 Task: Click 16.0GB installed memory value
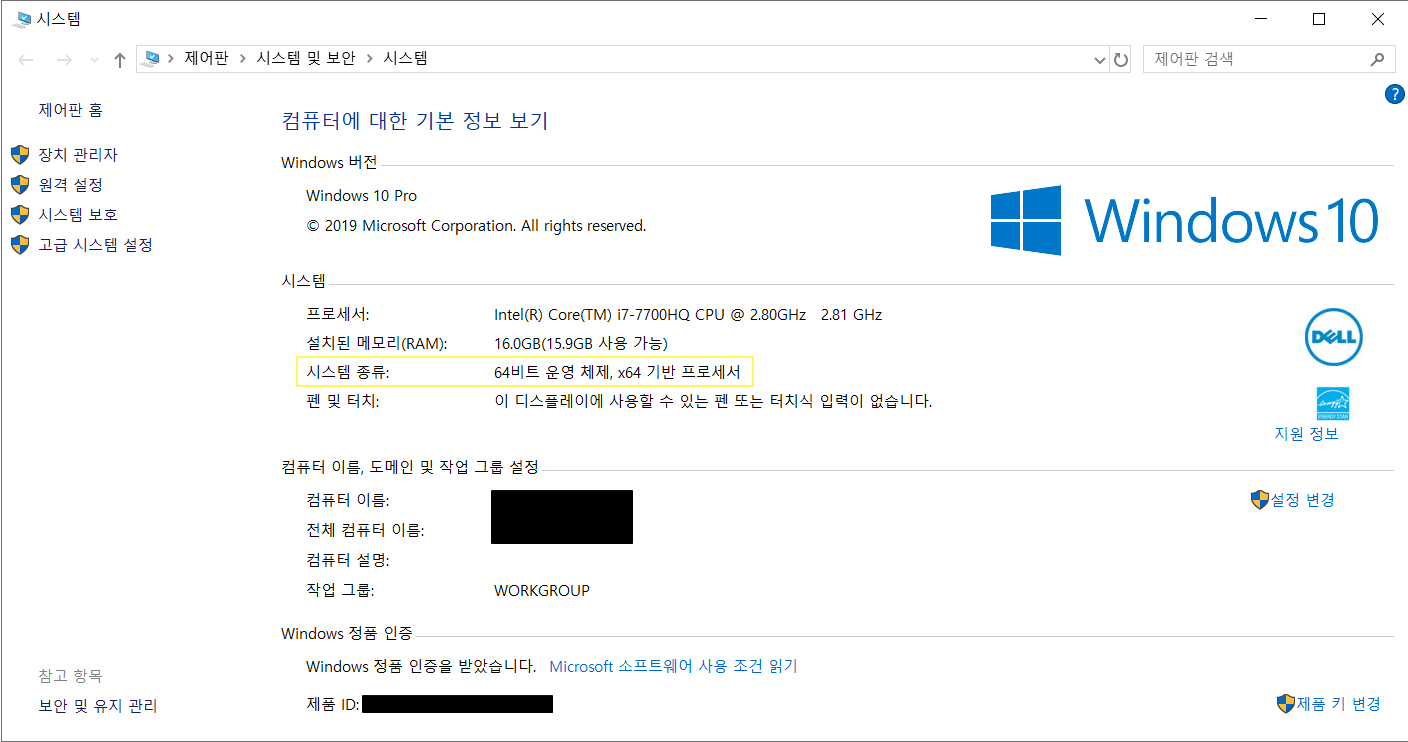pos(581,344)
